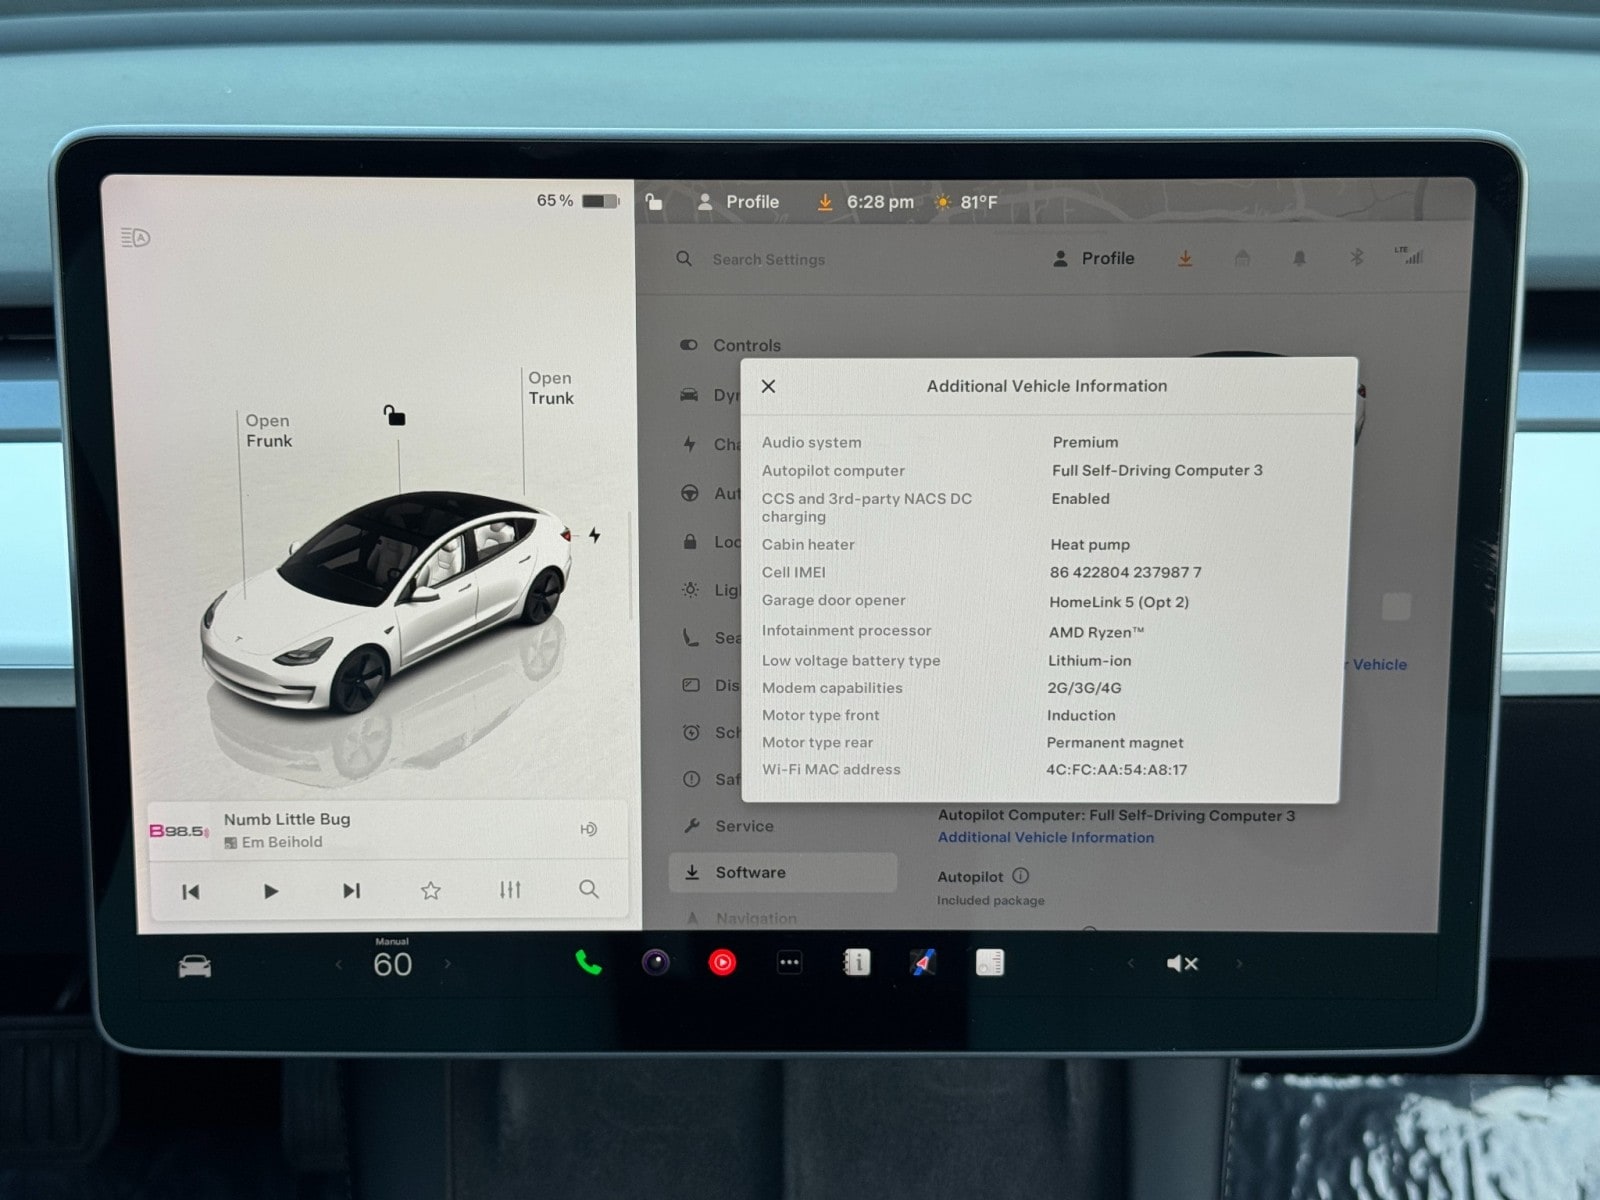Viewport: 1600px width, 1200px height.
Task: Toggle the auto high beam headlight icon
Action: pyautogui.click(x=135, y=238)
